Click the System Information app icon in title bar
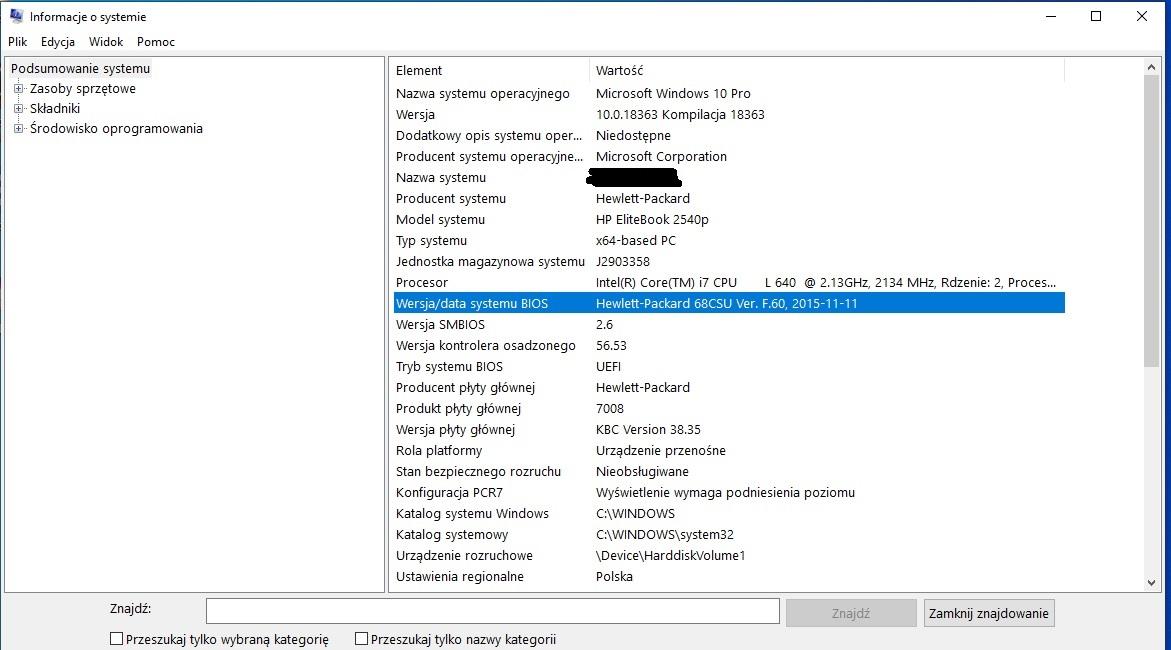1171x650 pixels. pos(16,16)
